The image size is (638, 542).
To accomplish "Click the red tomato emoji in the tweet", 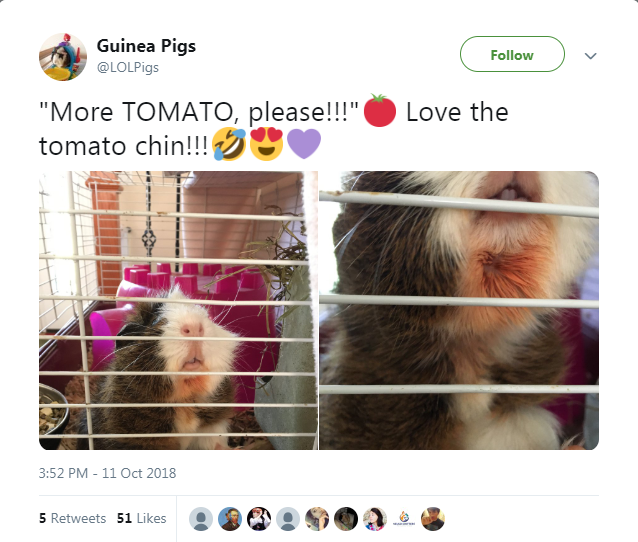I will tap(379, 110).
